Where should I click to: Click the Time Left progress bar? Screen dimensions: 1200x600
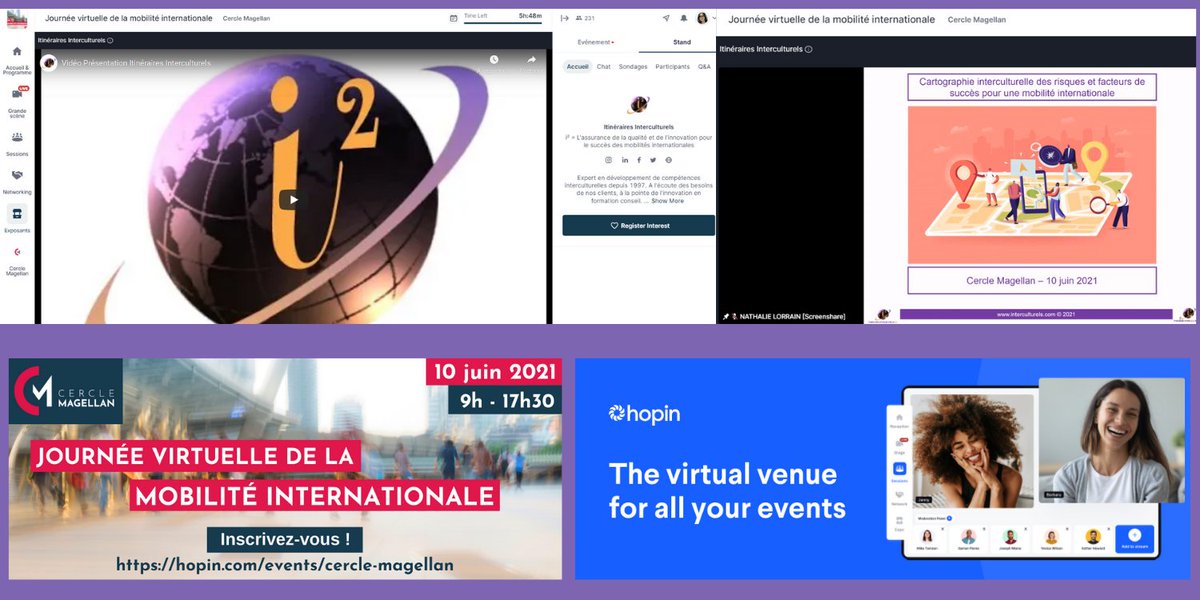504,22
